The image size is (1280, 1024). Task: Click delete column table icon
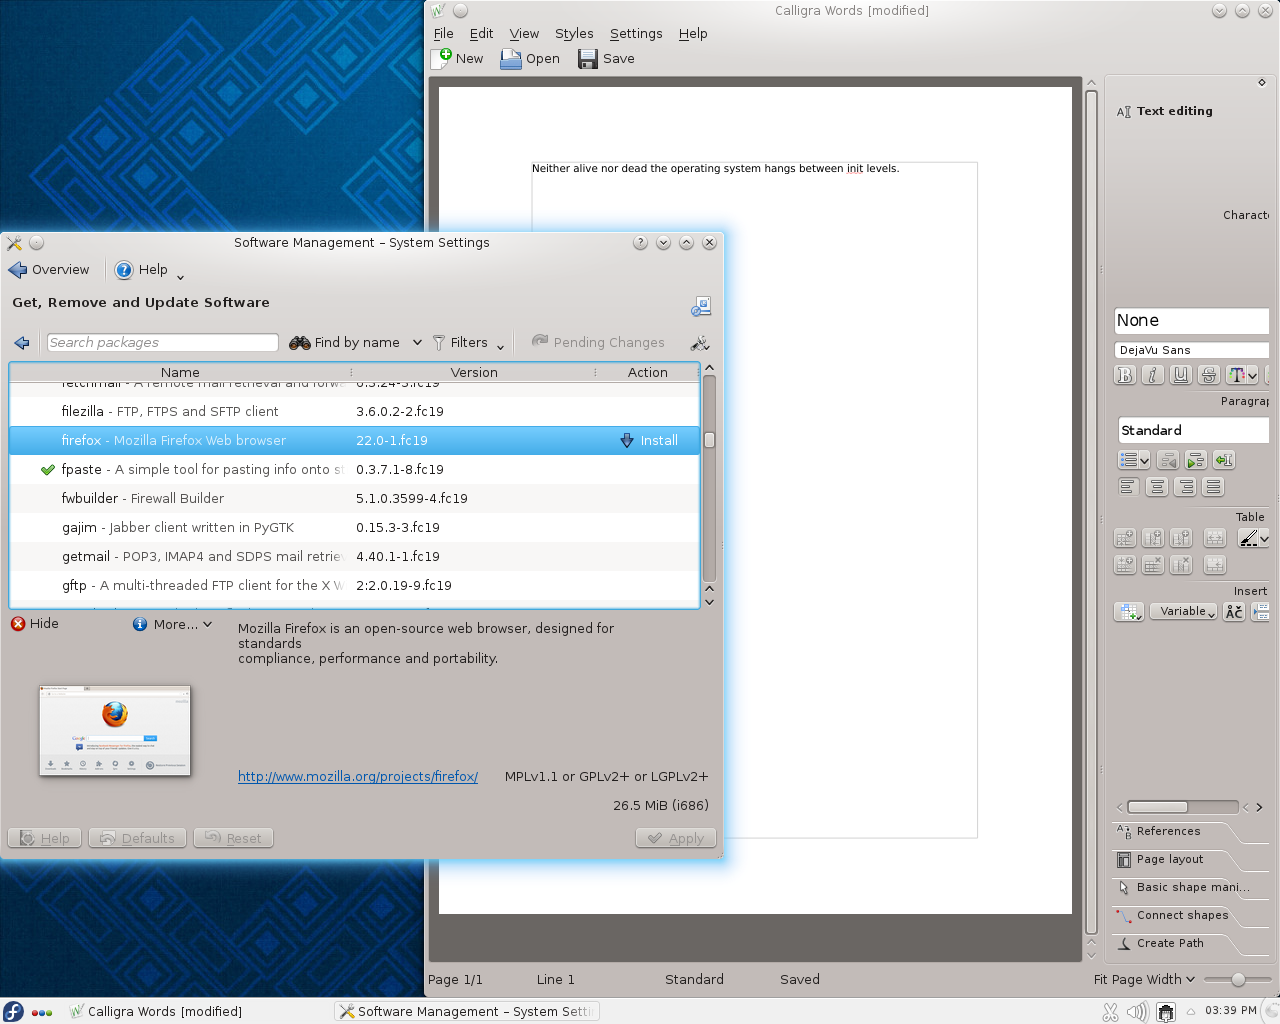pyautogui.click(x=1181, y=565)
